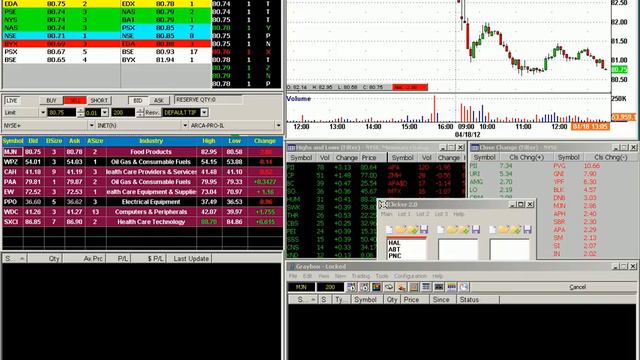
Task: Save the first Clicker list via floppy icon
Action: coord(424,230)
